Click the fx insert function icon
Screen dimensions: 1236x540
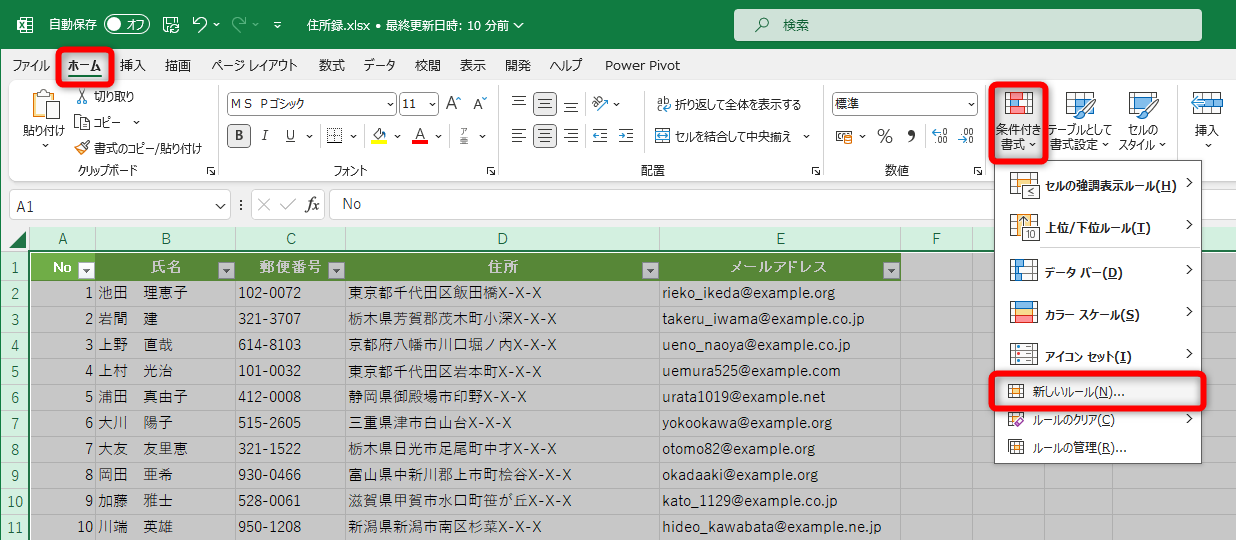click(312, 205)
